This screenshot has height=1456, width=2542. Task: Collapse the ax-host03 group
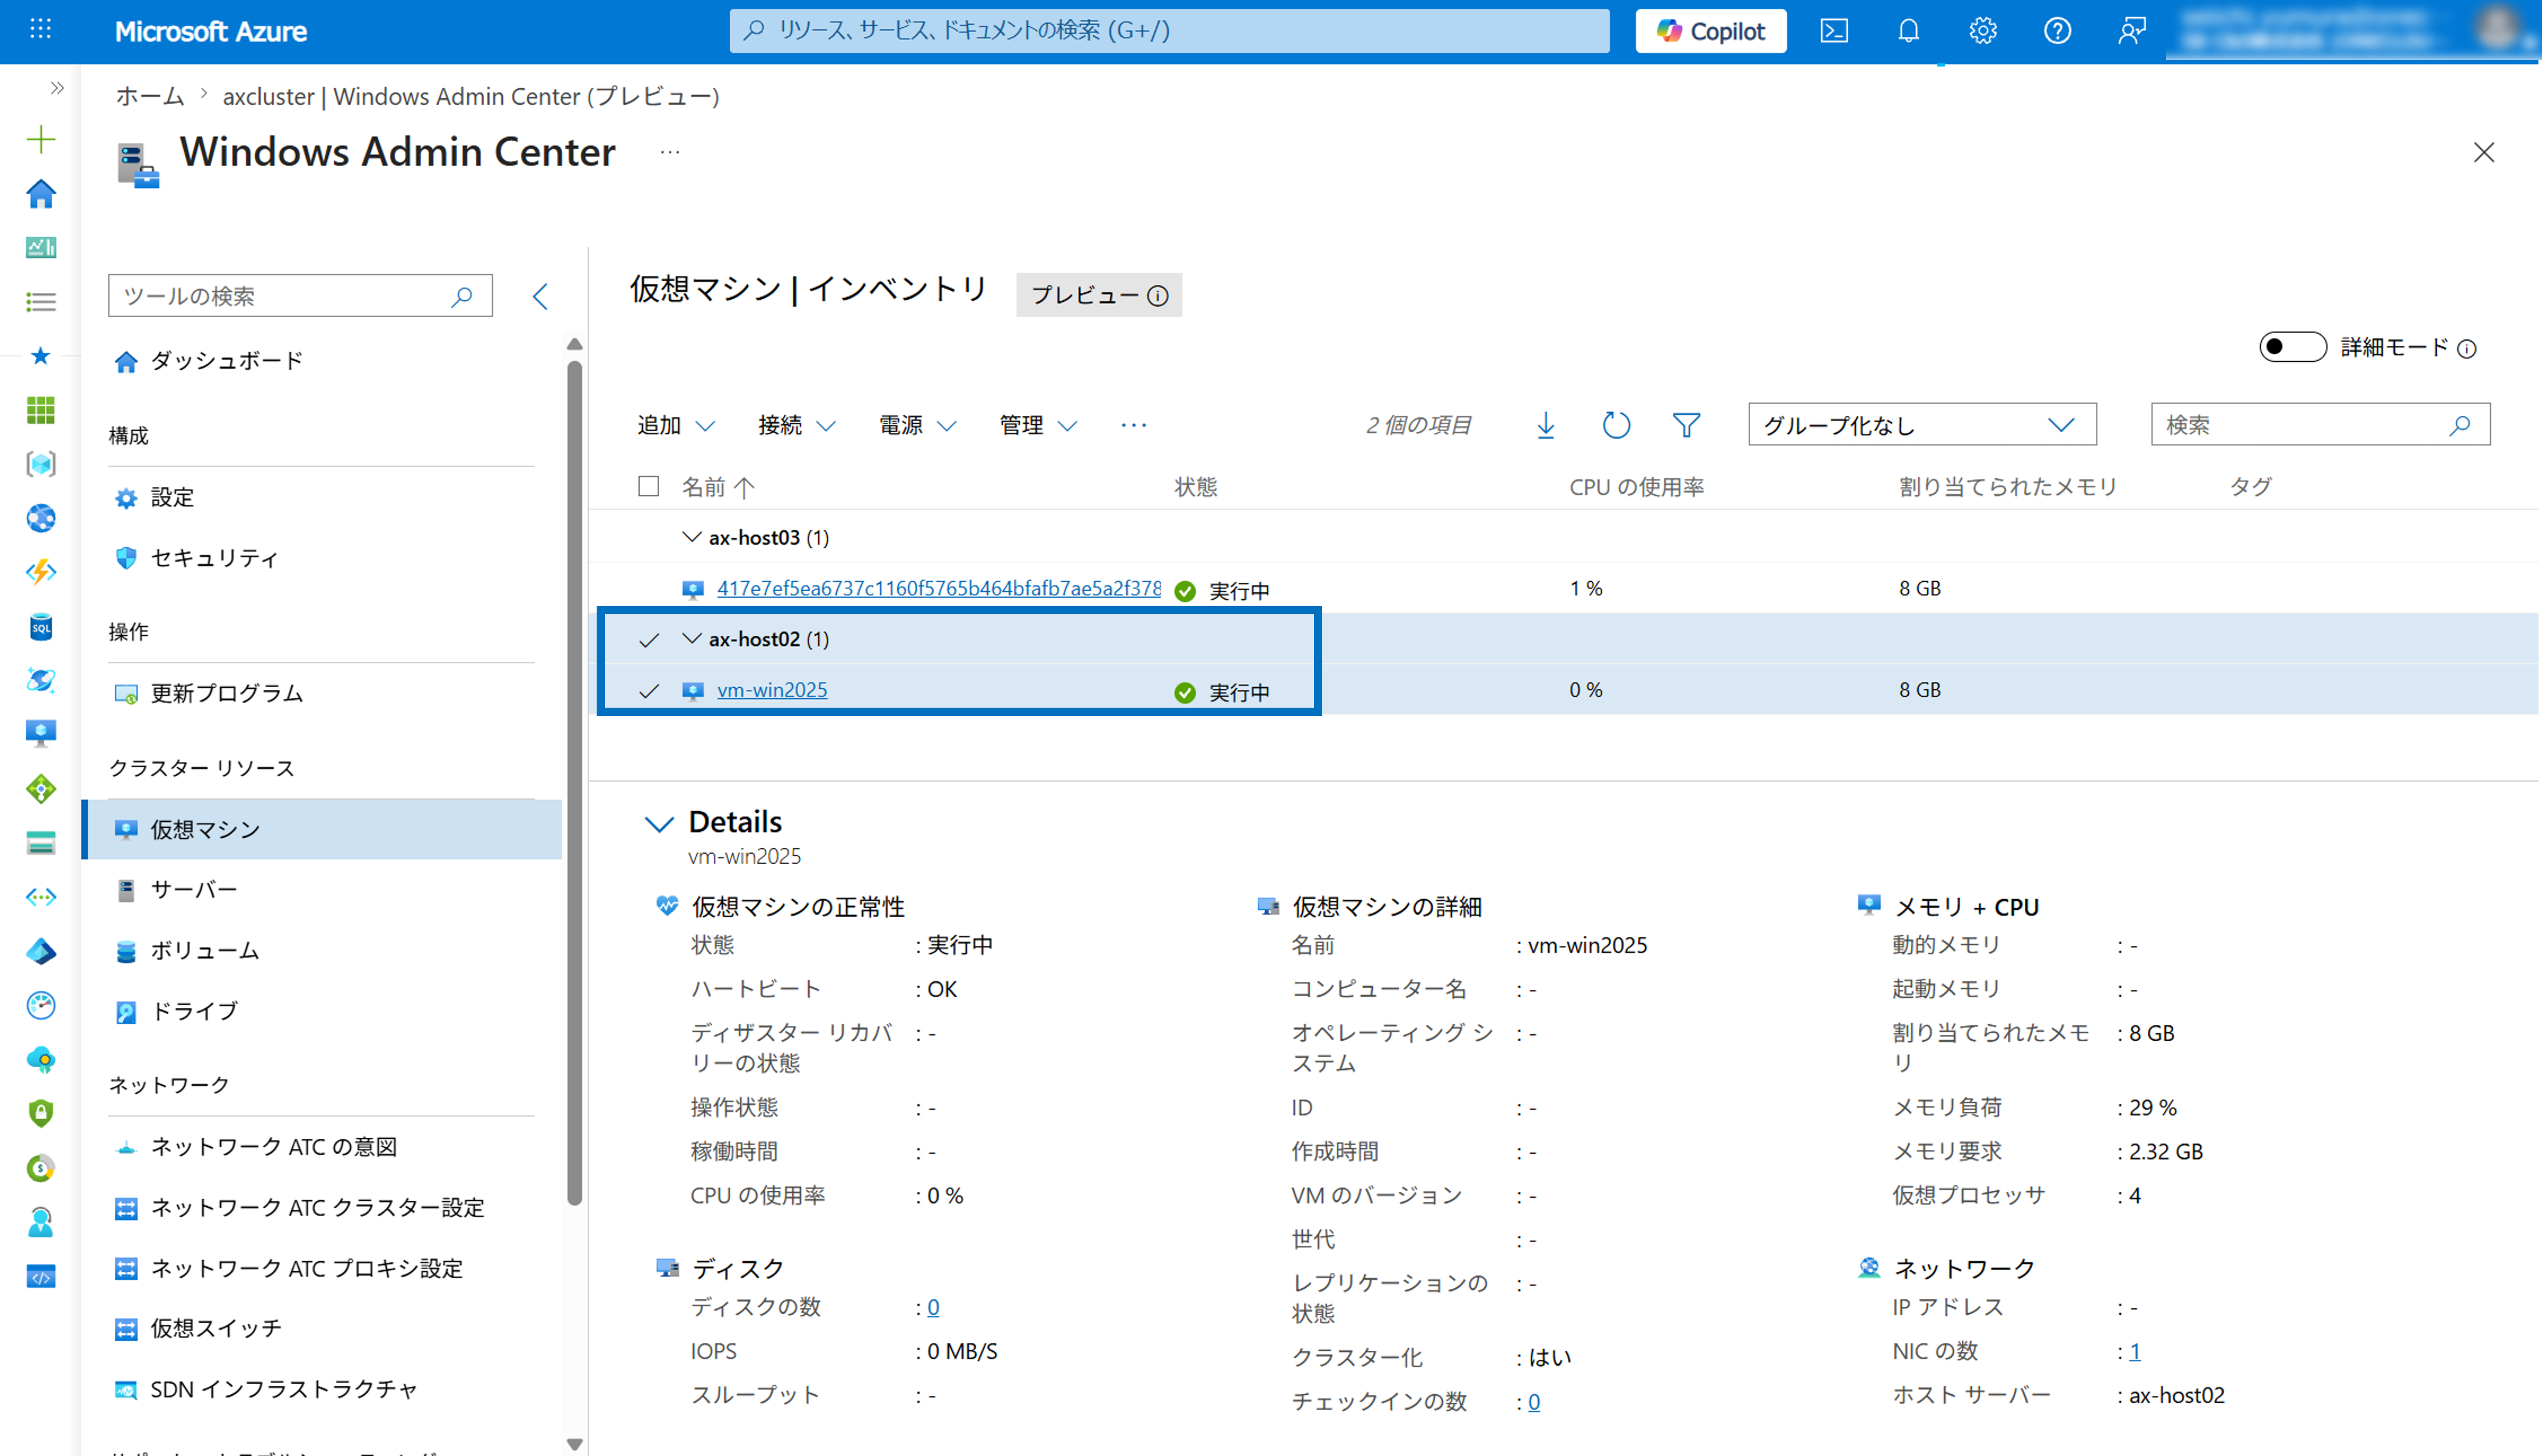691,537
